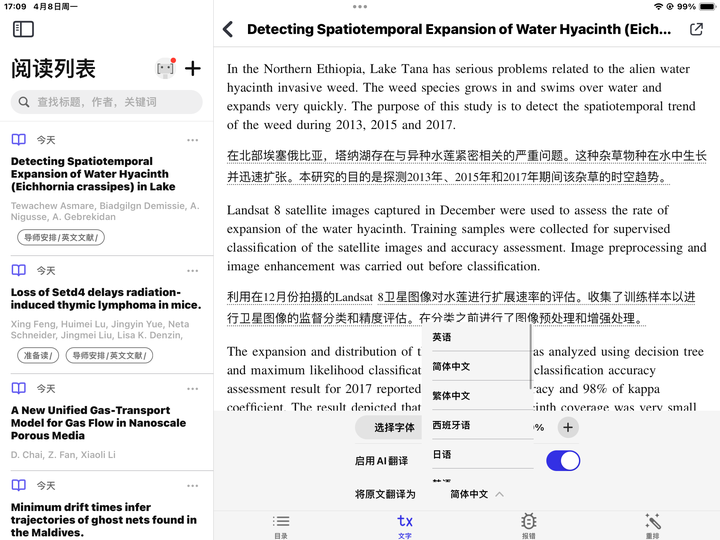Image resolution: width=720 pixels, height=540 pixels.
Task: Click the Chinese translation beginning 在北部埃塞俄比亚
Action: pos(467,166)
